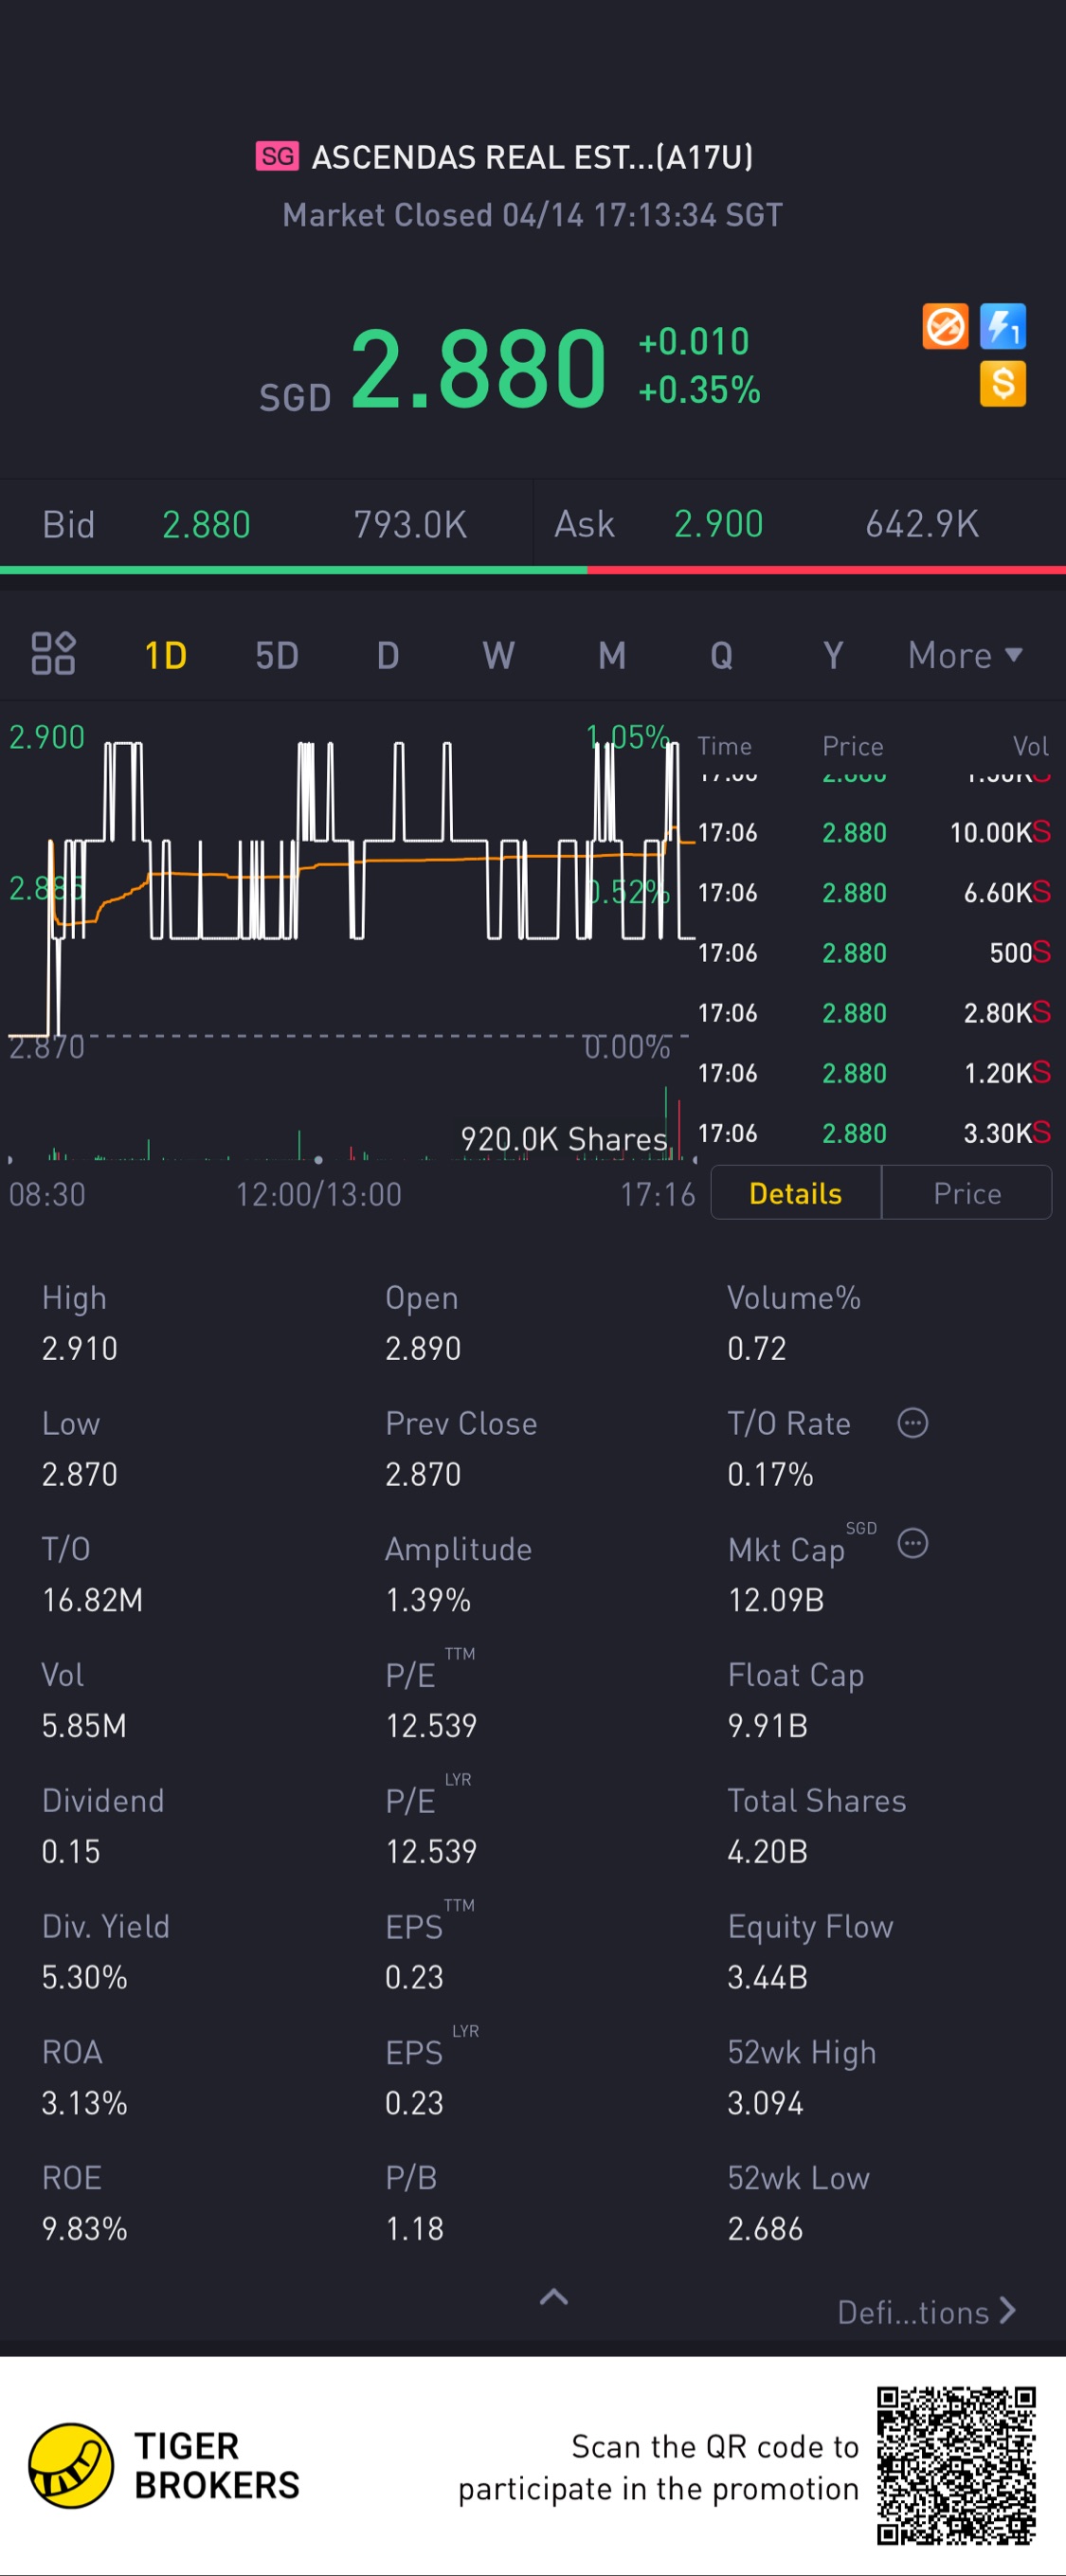Tap the blue lightning level-1 icon
This screenshot has height=2576, width=1066.
(x=1002, y=327)
